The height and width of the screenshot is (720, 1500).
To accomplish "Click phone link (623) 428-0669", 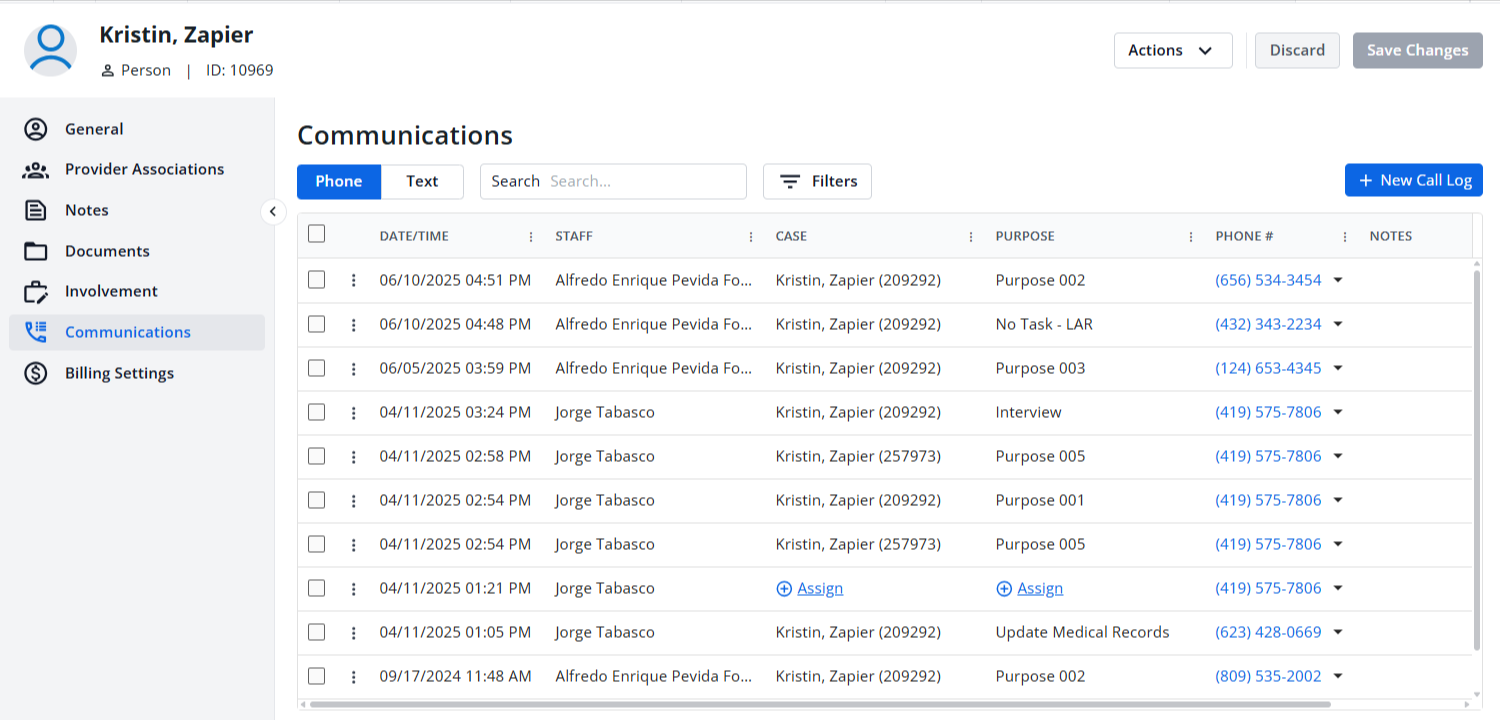I will click(1268, 632).
